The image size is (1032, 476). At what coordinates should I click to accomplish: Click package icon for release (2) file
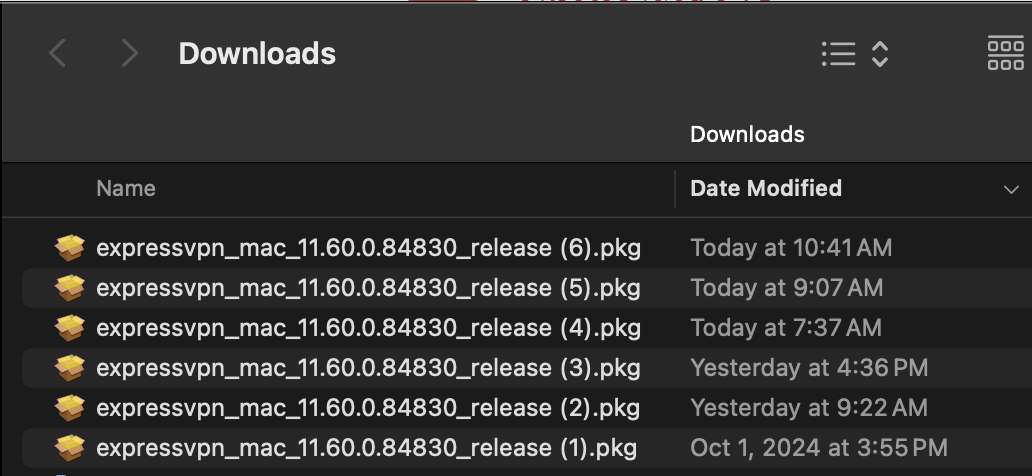click(69, 407)
